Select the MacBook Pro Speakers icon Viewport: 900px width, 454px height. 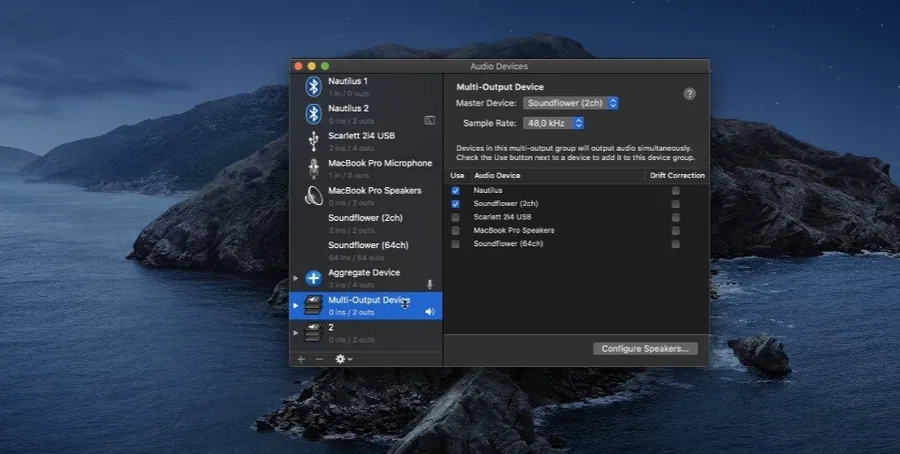tap(313, 196)
